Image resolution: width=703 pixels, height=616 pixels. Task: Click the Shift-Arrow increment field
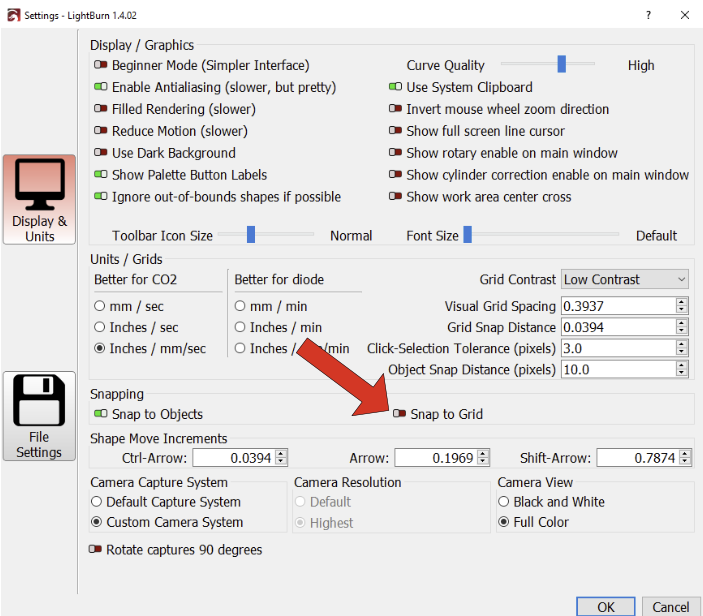(638, 458)
